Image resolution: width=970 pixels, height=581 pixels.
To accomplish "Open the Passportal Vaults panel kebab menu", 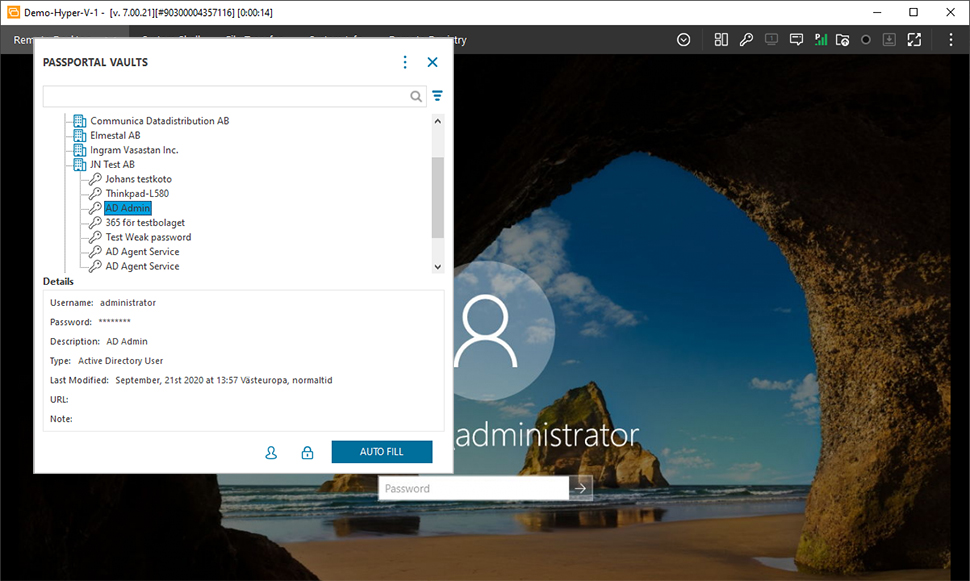I will pos(405,62).
